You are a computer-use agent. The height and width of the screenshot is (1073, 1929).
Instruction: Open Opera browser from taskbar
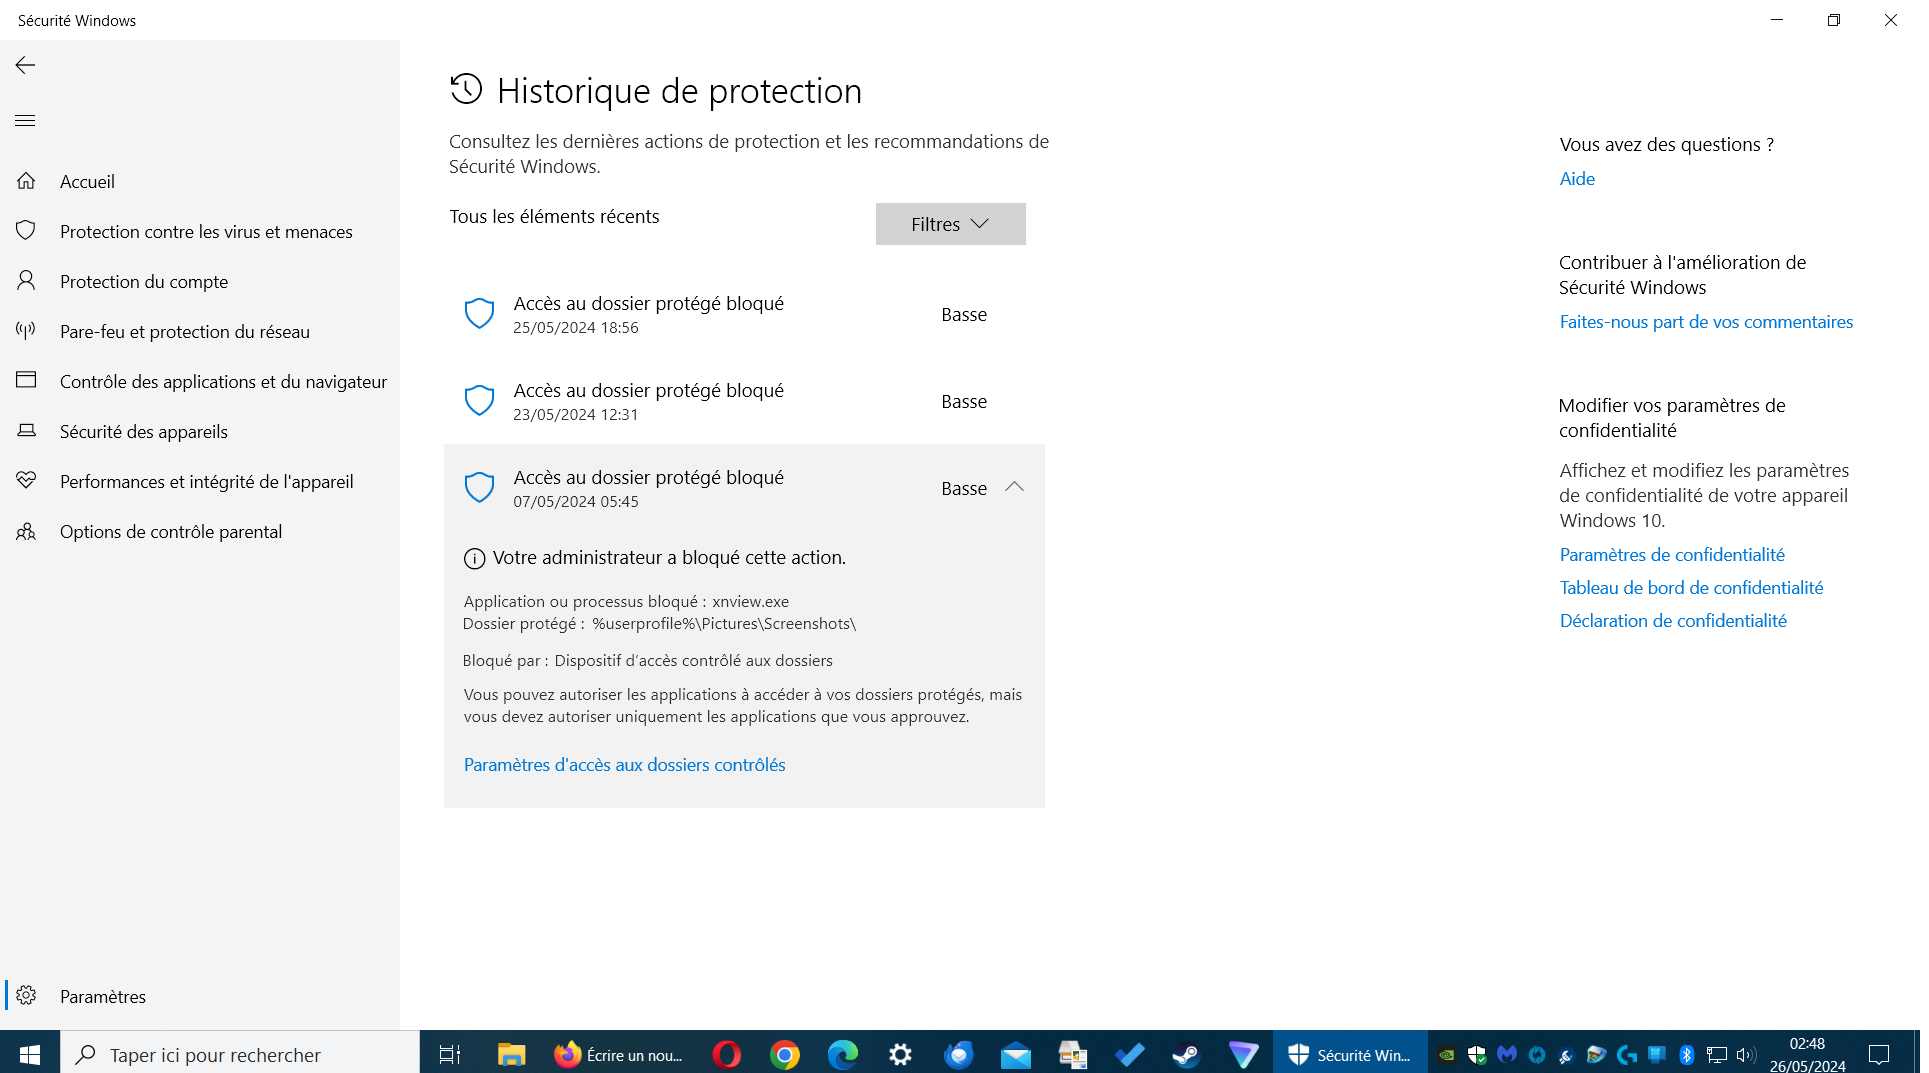(727, 1054)
